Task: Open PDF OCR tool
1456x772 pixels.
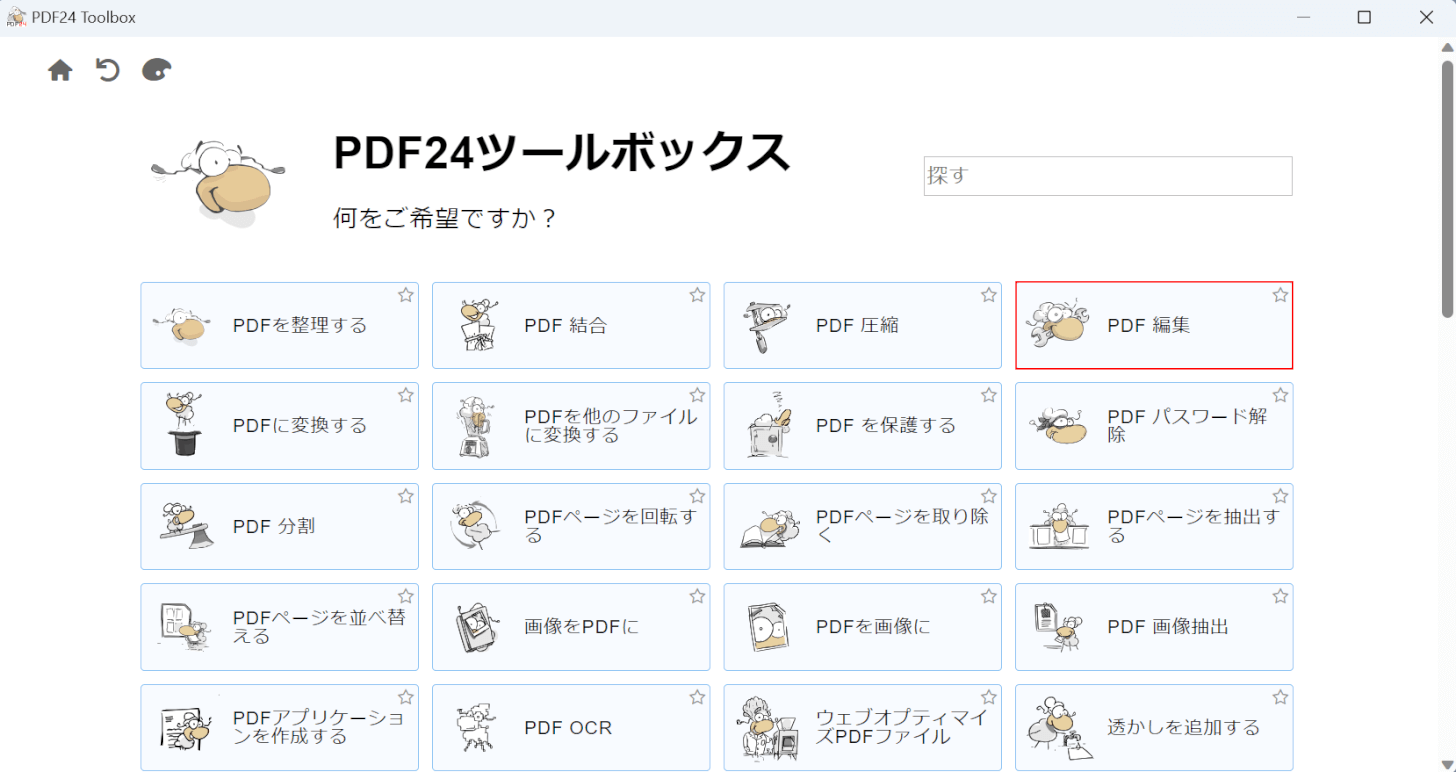Action: point(571,727)
